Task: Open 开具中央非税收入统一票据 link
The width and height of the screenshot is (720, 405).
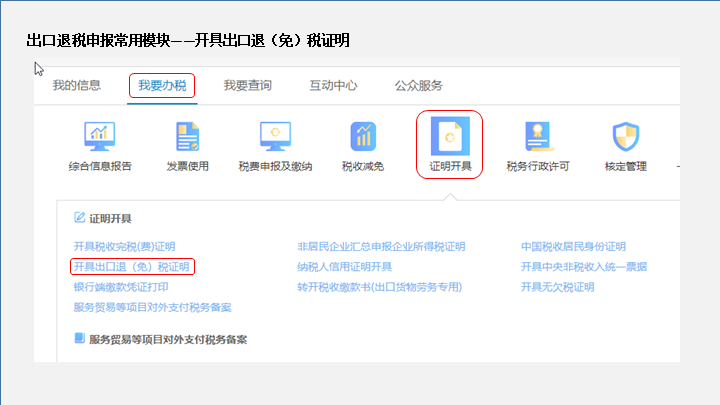Action: (x=584, y=267)
